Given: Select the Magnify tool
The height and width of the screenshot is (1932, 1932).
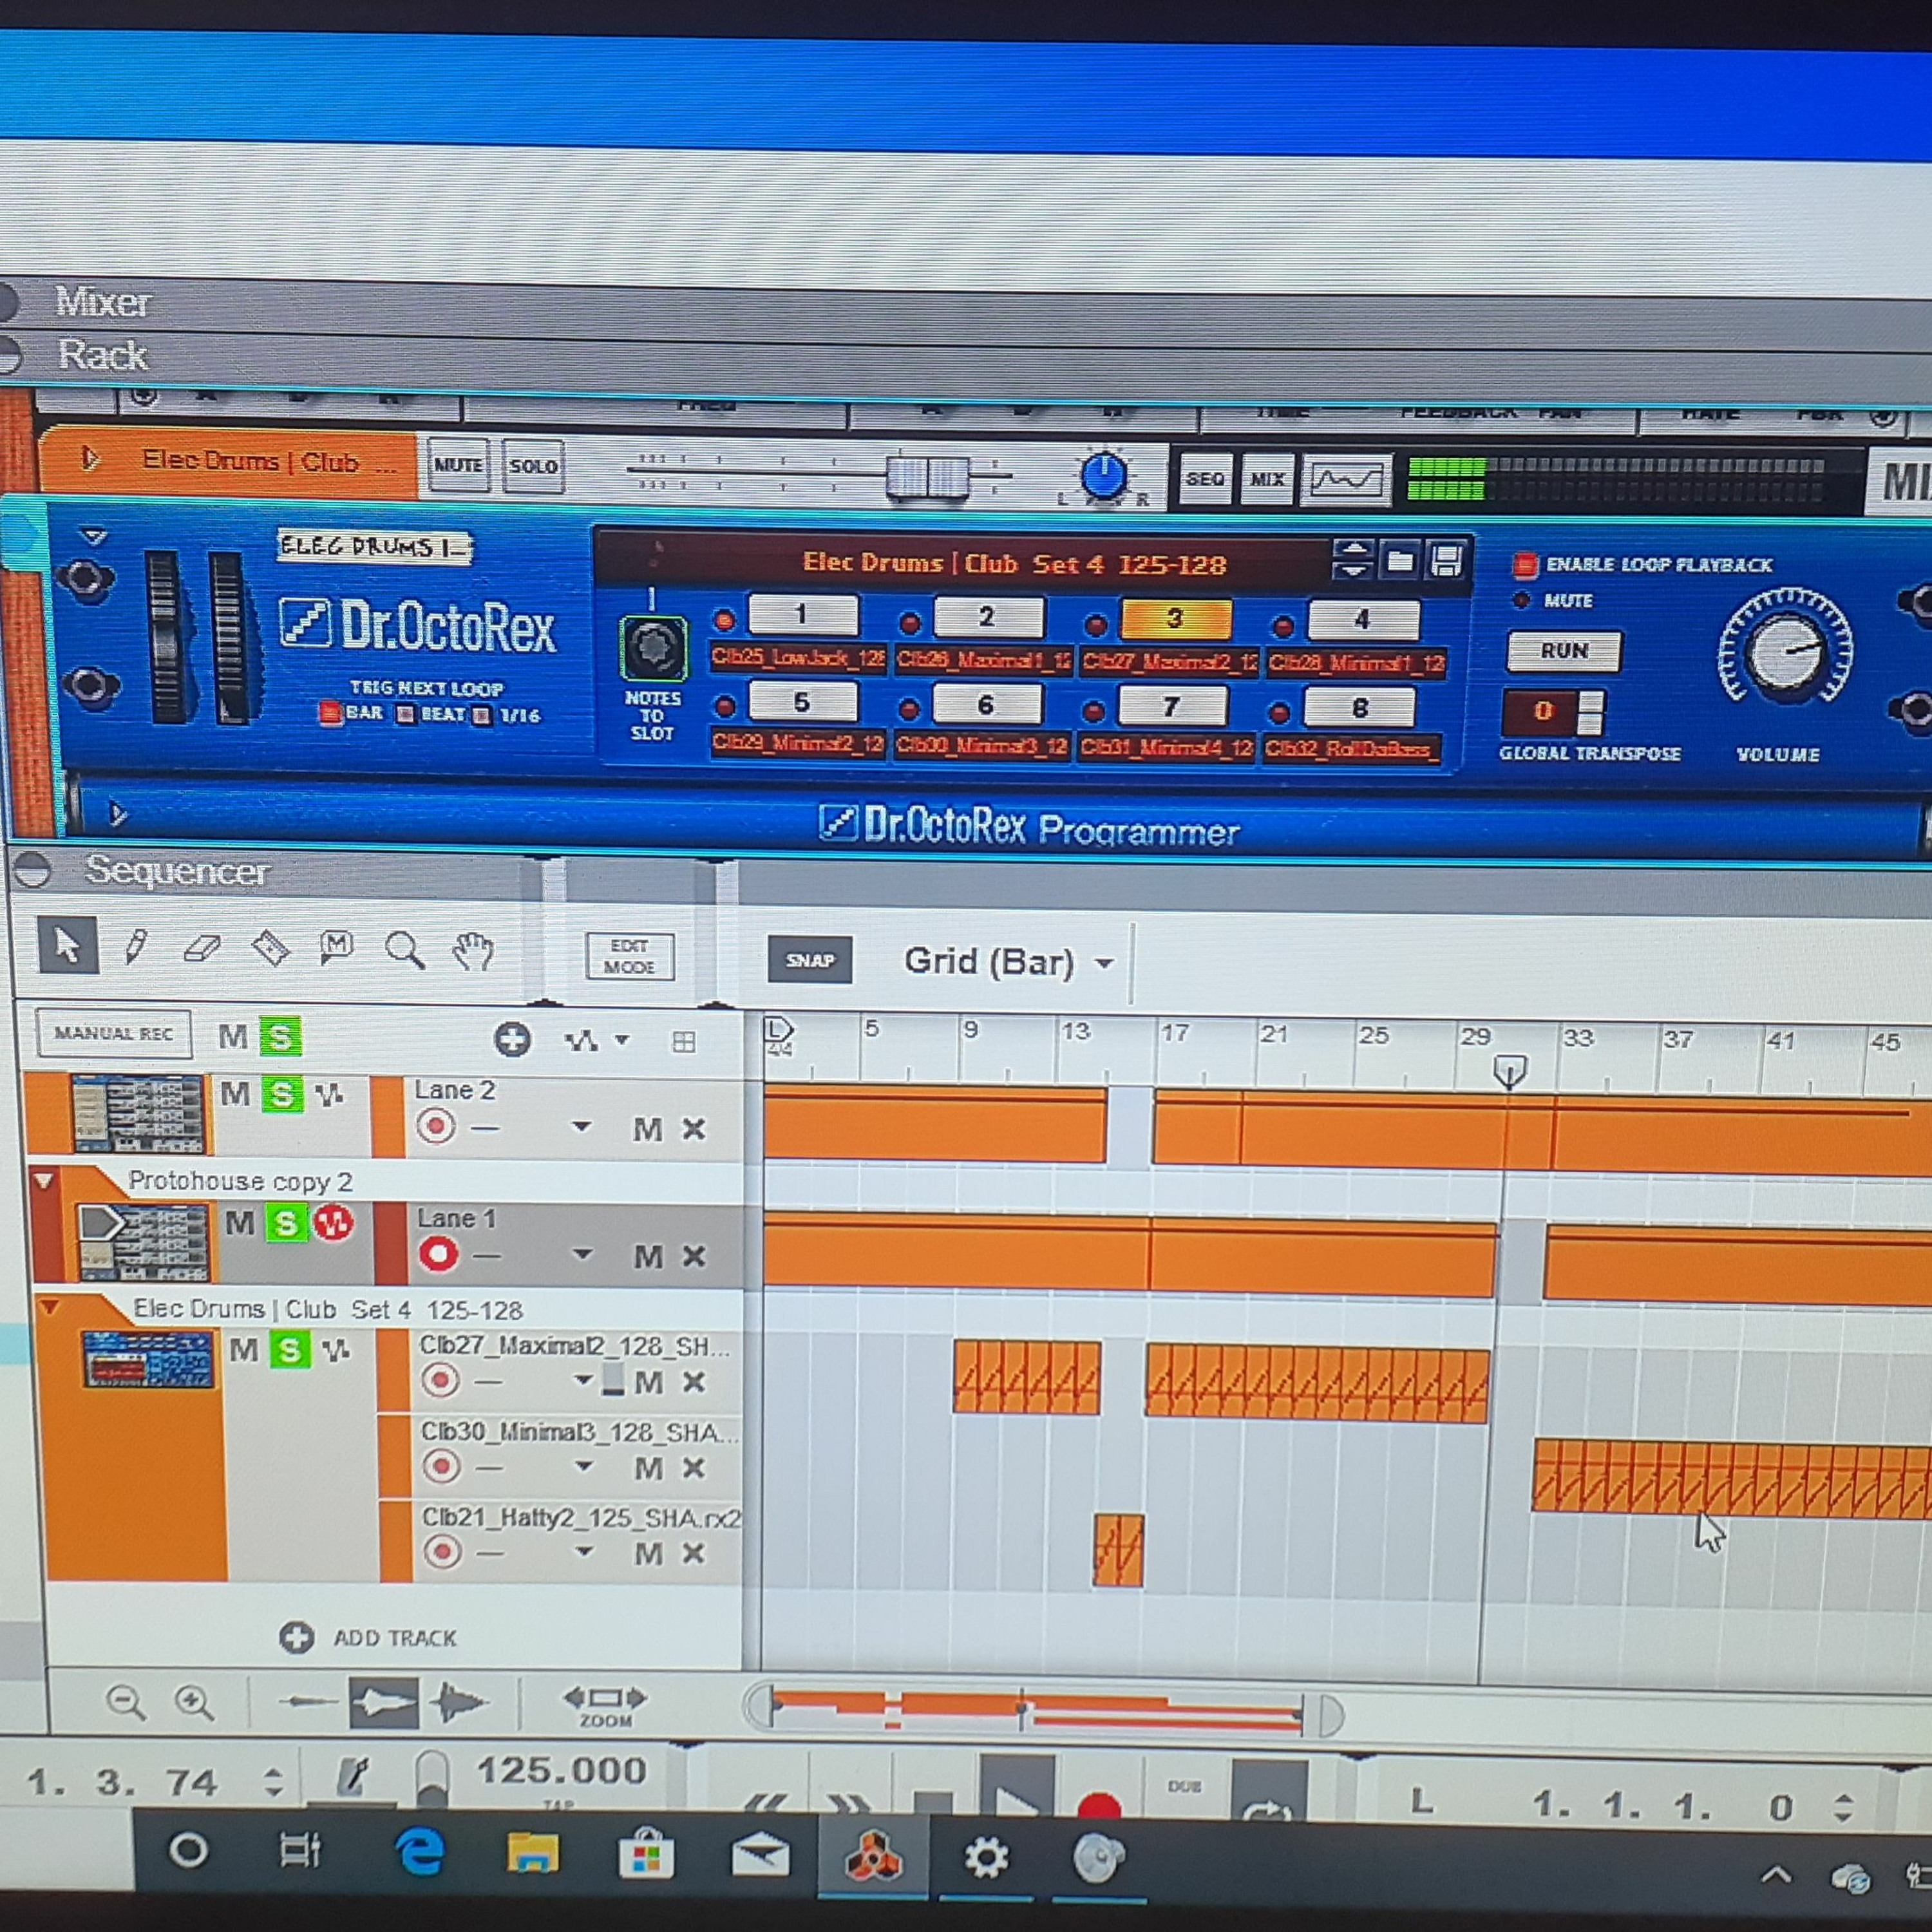Looking at the screenshot, I should click(x=405, y=950).
